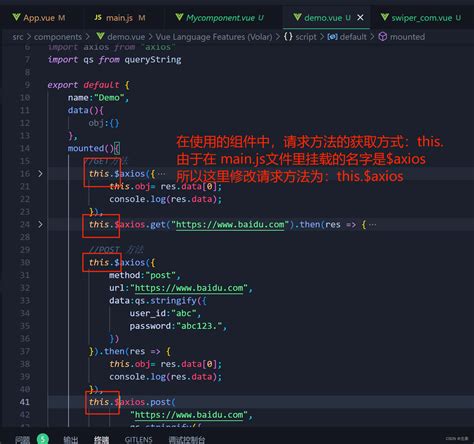Screen dimensions: 474x444
Task: Expand folded code arrow at line 24
Action: pyautogui.click(x=40, y=224)
